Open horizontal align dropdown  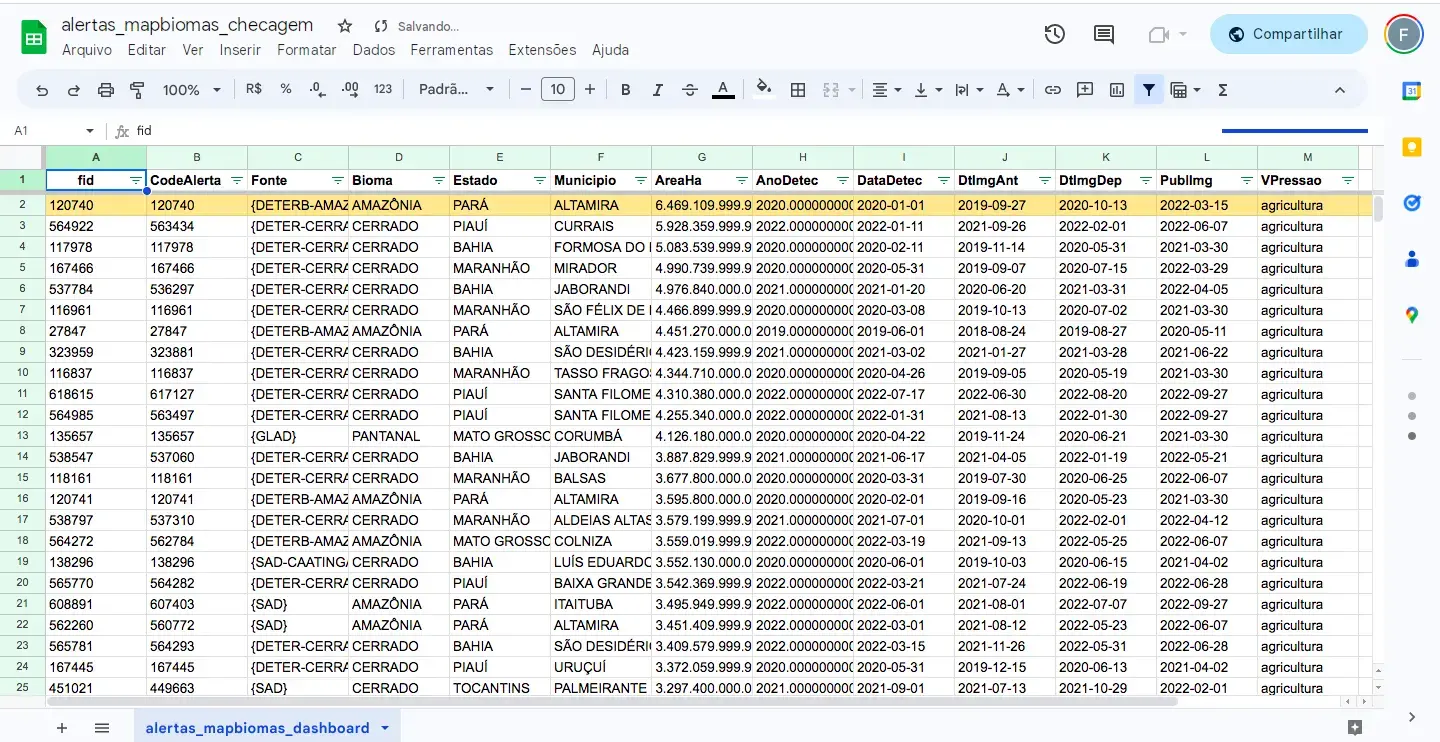[887, 90]
